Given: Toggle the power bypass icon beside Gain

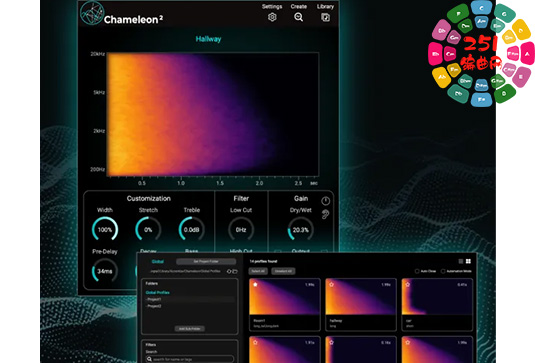Looking at the screenshot, I should pyautogui.click(x=326, y=201).
